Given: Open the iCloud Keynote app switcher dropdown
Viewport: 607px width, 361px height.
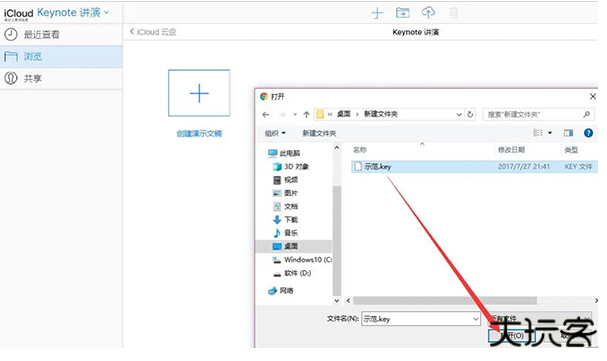Looking at the screenshot, I should (x=73, y=13).
